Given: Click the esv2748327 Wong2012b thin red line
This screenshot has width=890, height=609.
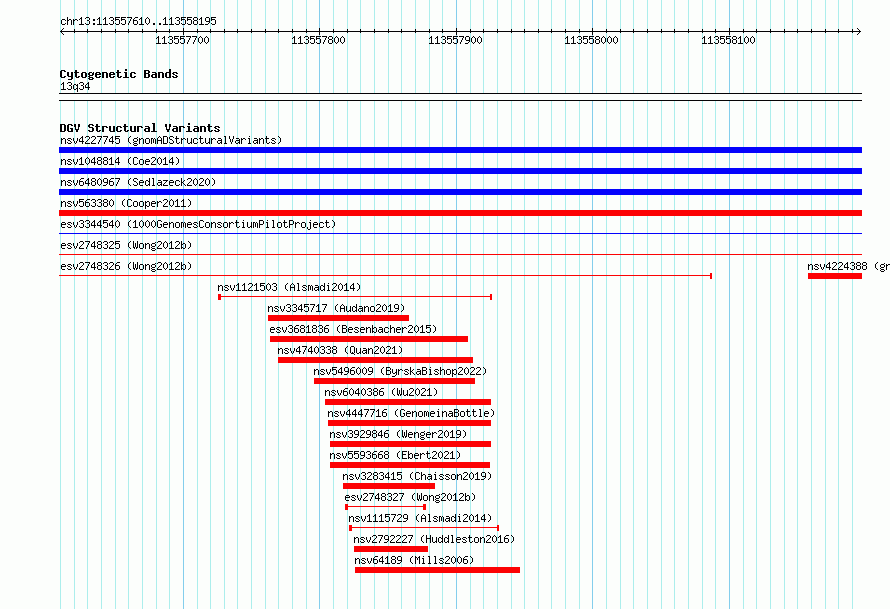Looking at the screenshot, I should (x=385, y=507).
